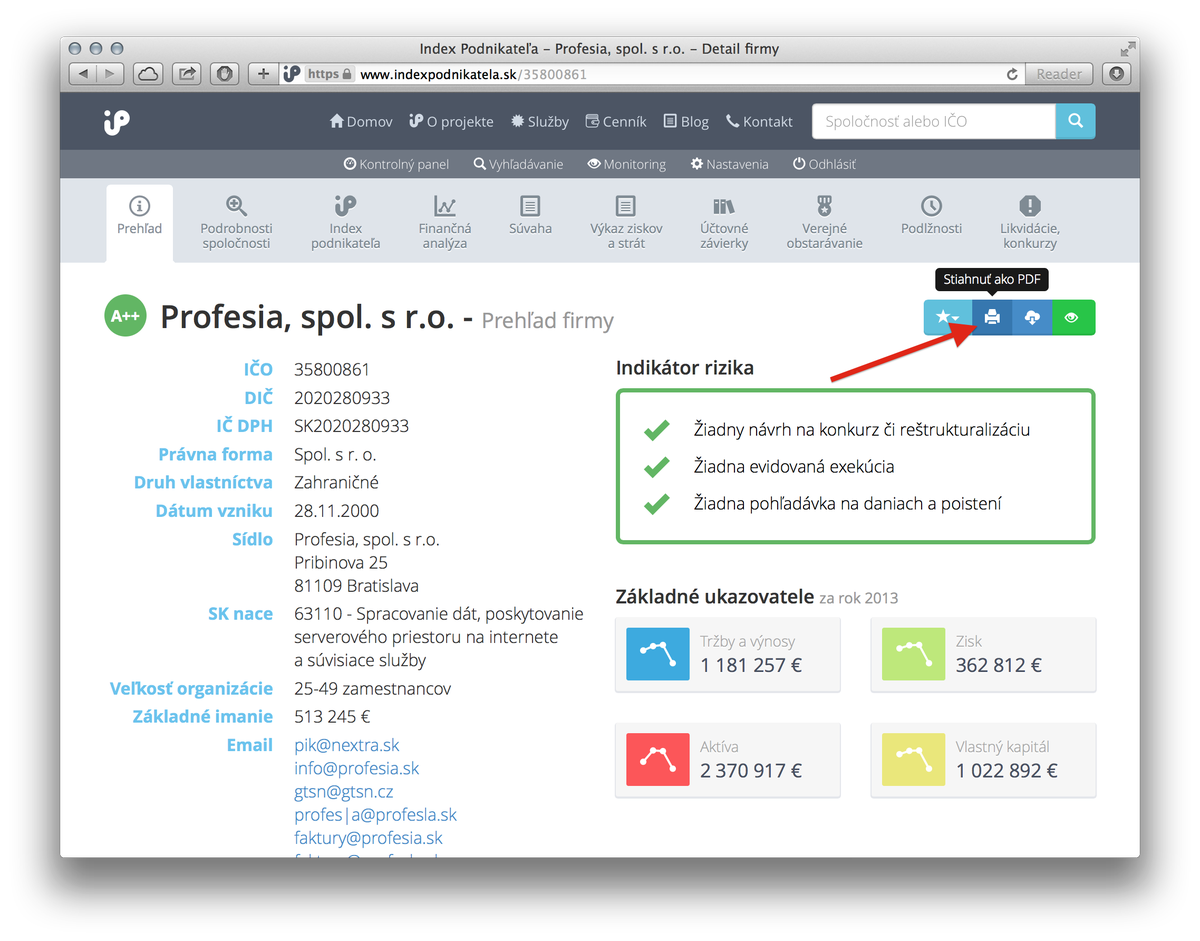Open Kontakt in the top menu
Image resolution: width=1200 pixels, height=941 pixels.
[x=759, y=121]
